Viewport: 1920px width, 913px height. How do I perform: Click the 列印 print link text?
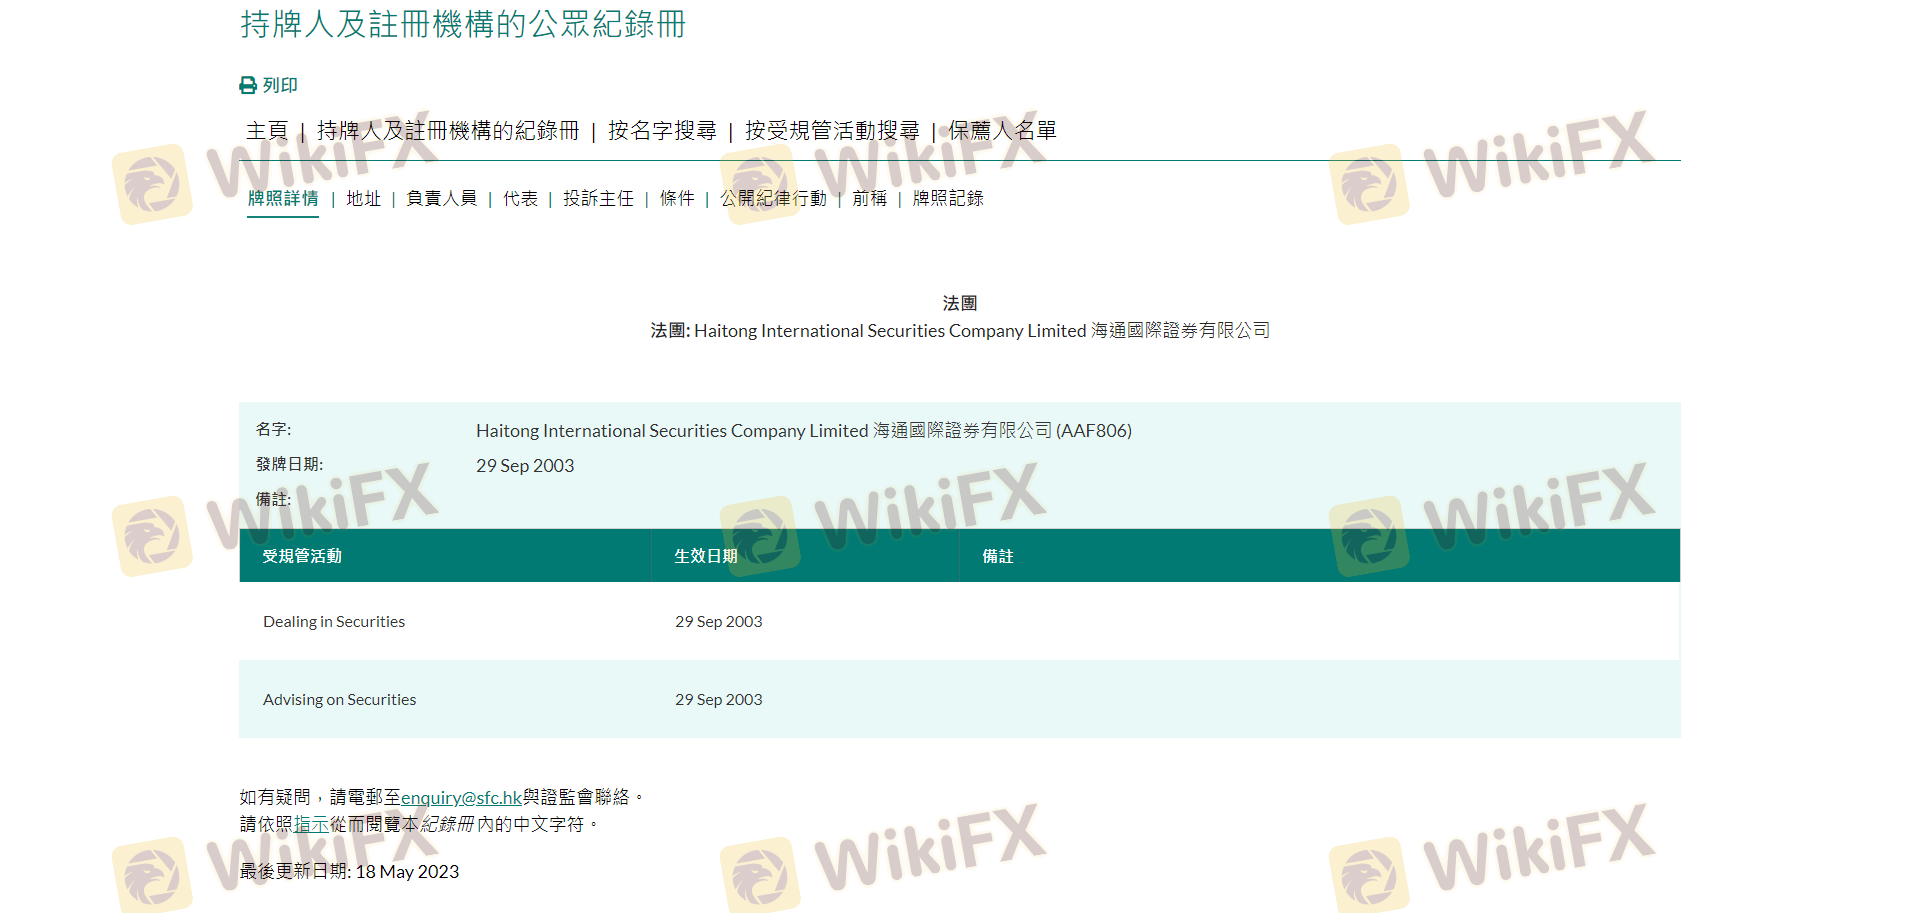coord(280,86)
